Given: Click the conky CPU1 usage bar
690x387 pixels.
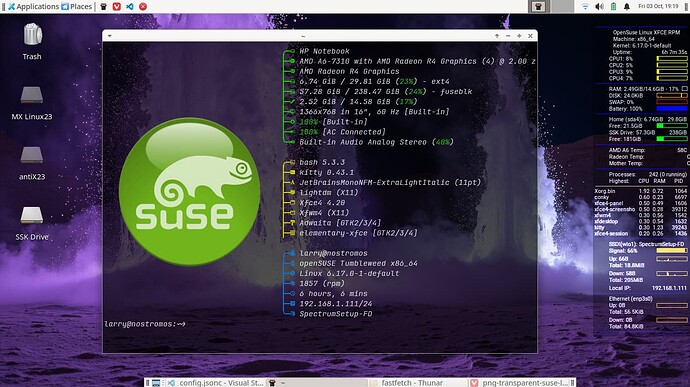Looking at the screenshot, I should [672, 59].
